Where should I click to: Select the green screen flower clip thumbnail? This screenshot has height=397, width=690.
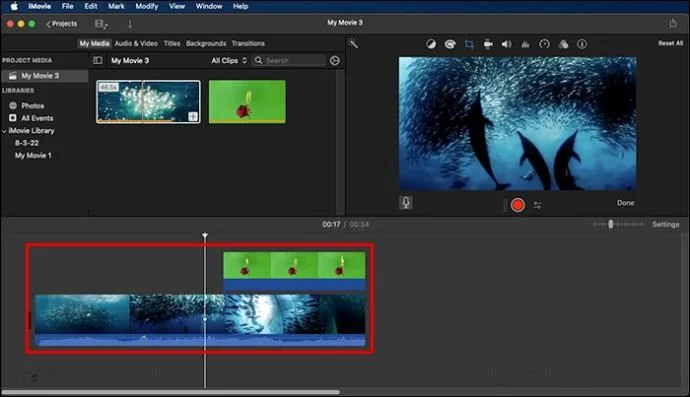point(247,102)
